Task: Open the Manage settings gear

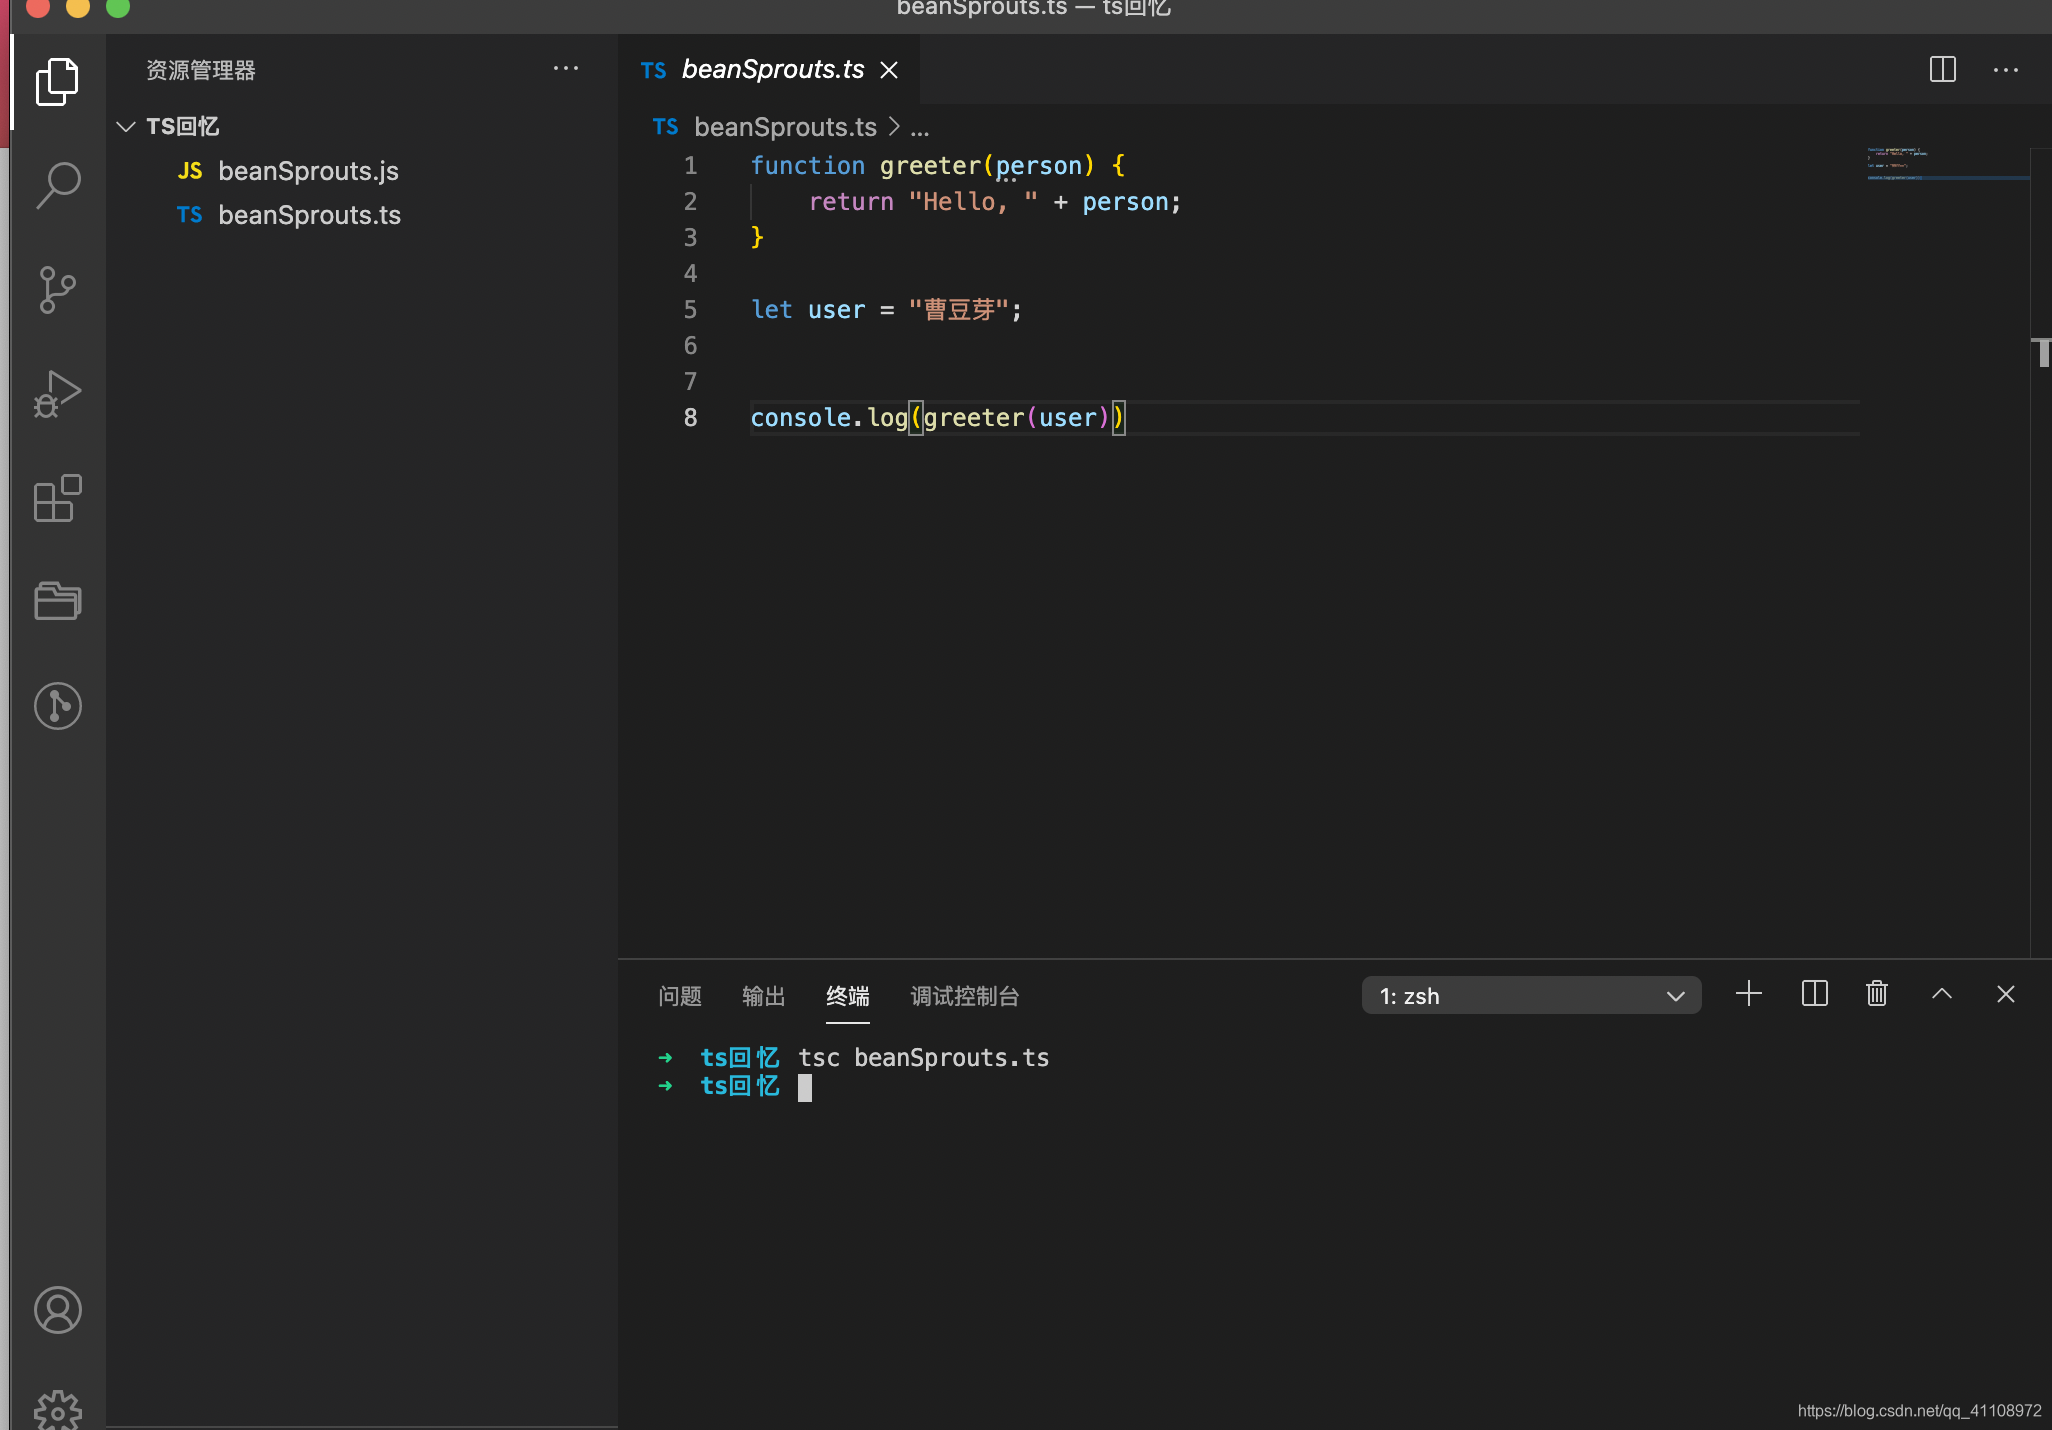Action: 57,1410
